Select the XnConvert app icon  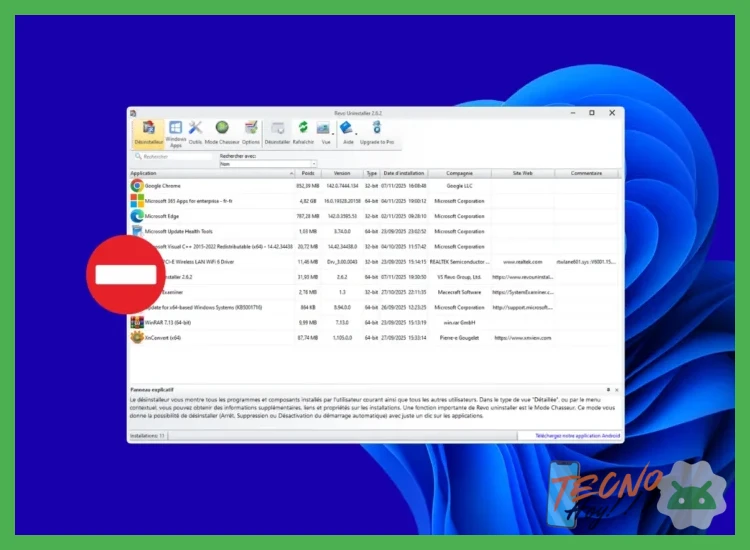pyautogui.click(x=137, y=338)
